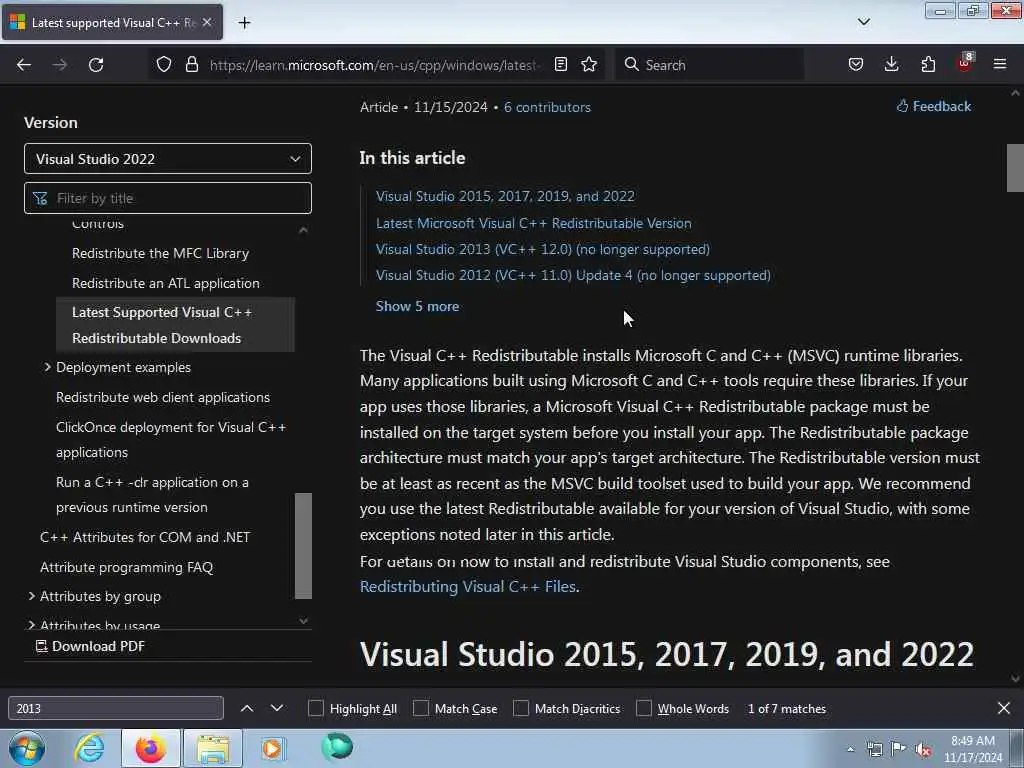Click the Filter by title field
The height and width of the screenshot is (768, 1024).
pos(168,198)
